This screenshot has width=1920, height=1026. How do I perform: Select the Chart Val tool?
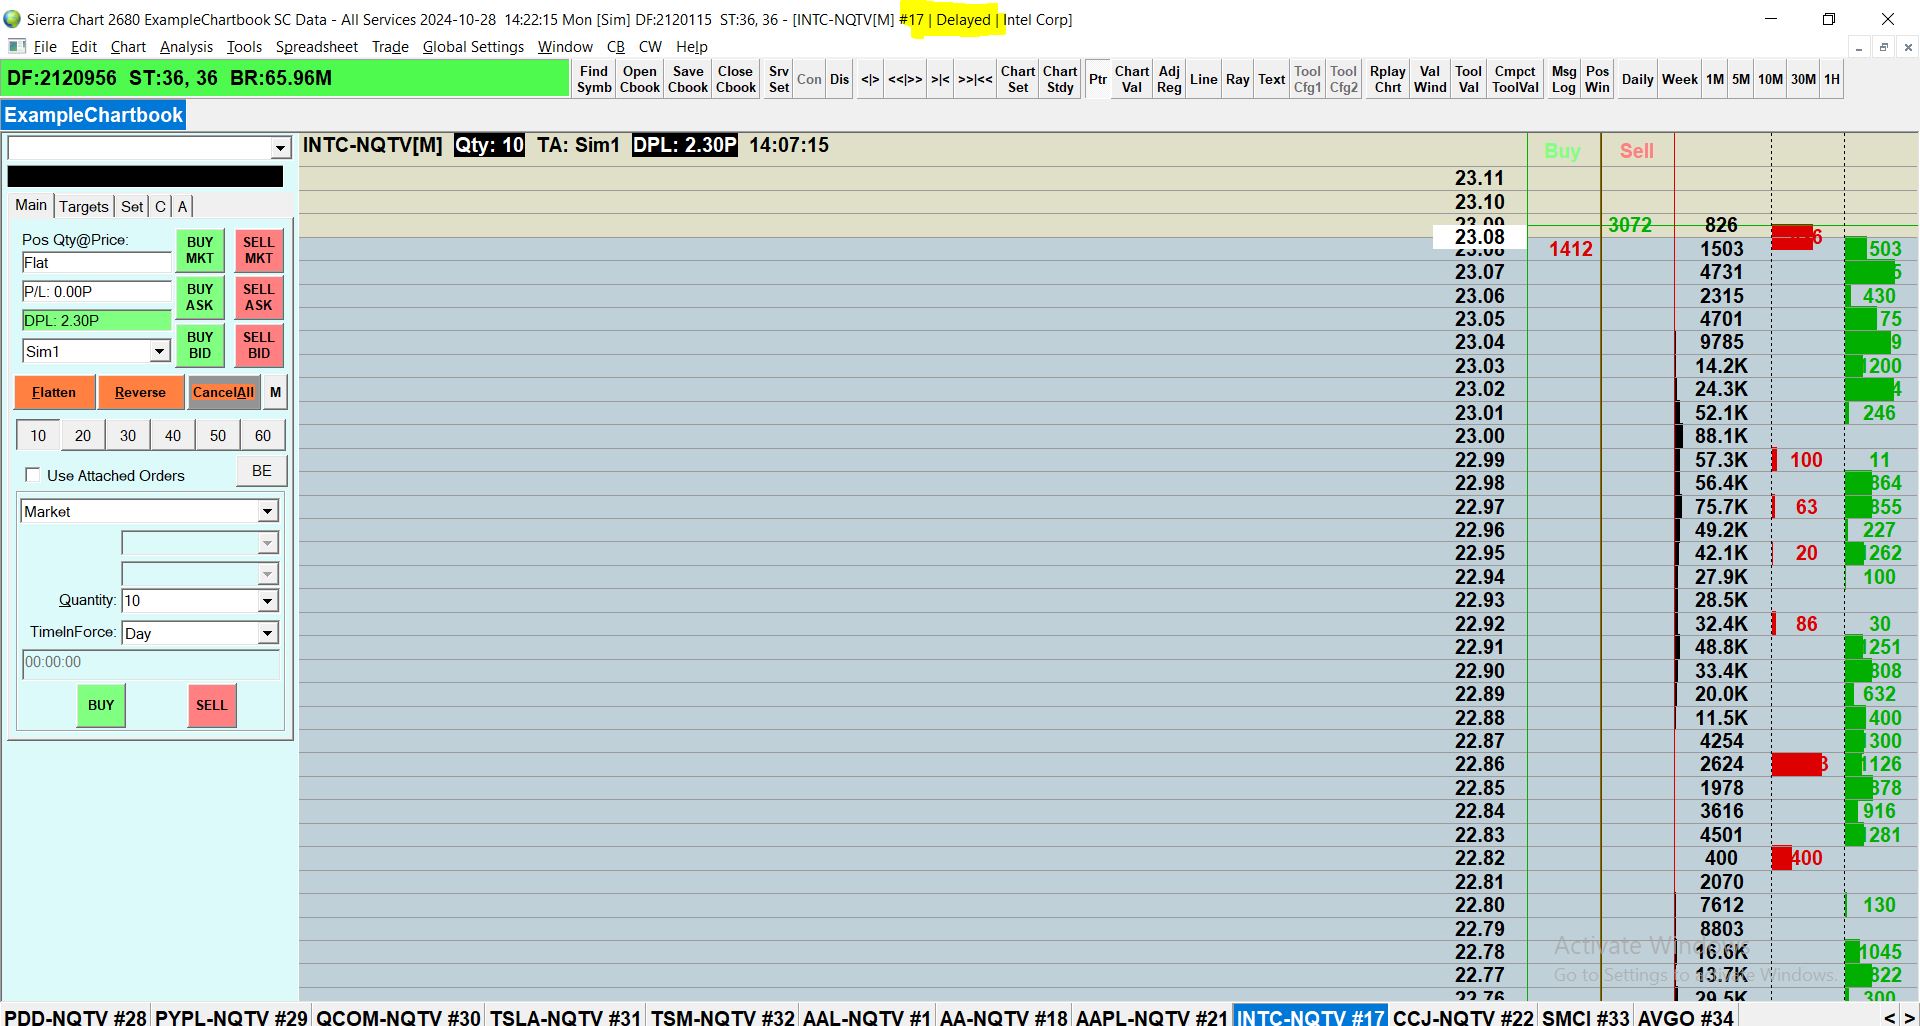pyautogui.click(x=1132, y=79)
